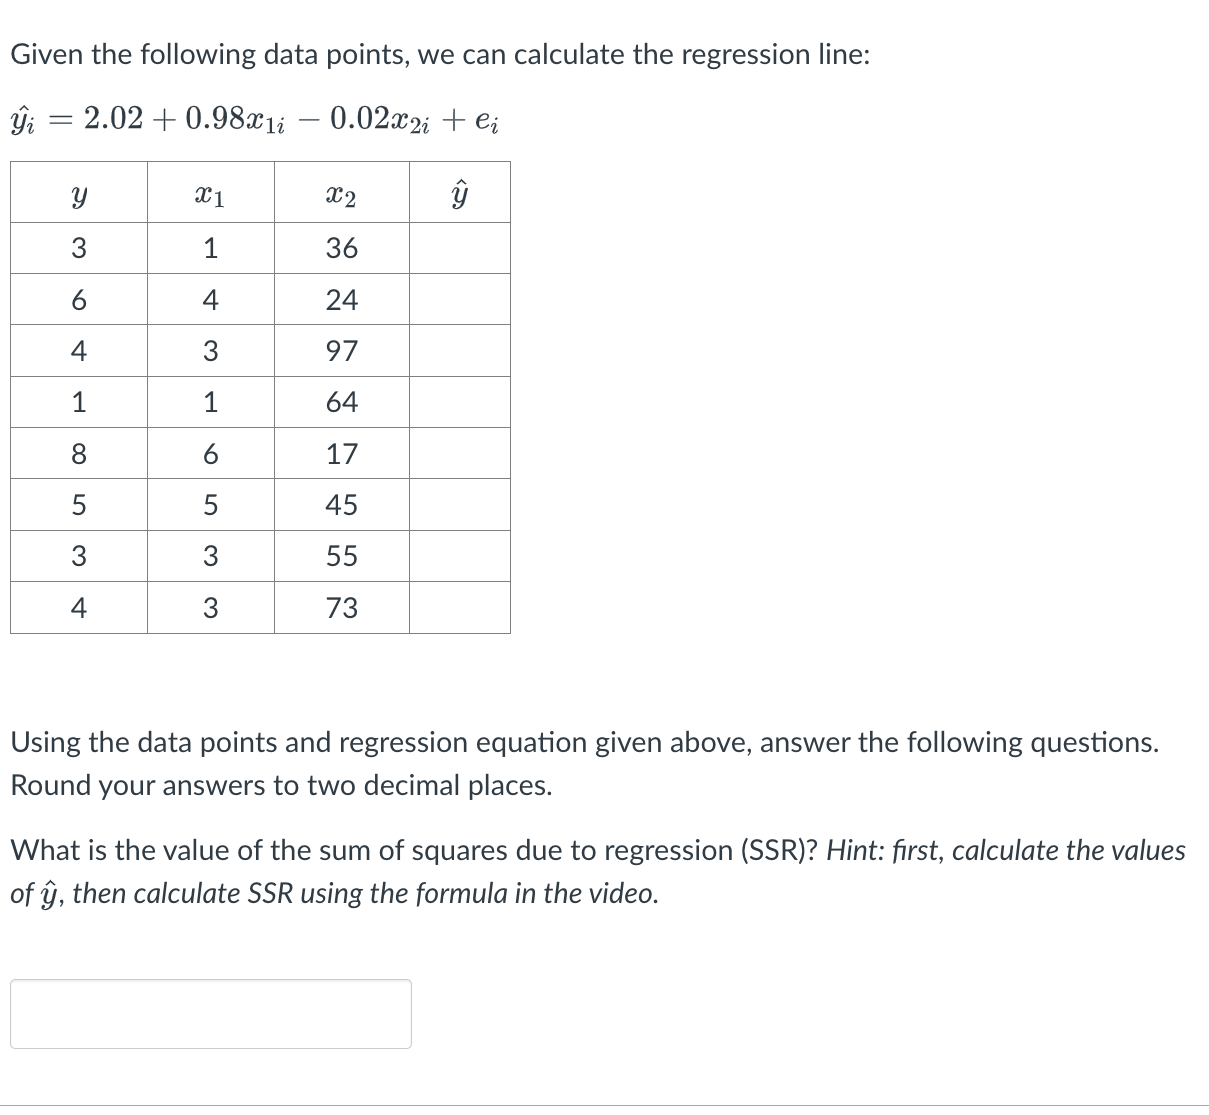The width and height of the screenshot is (1209, 1115).
Task: Select the cell containing 73
Action: point(342,608)
